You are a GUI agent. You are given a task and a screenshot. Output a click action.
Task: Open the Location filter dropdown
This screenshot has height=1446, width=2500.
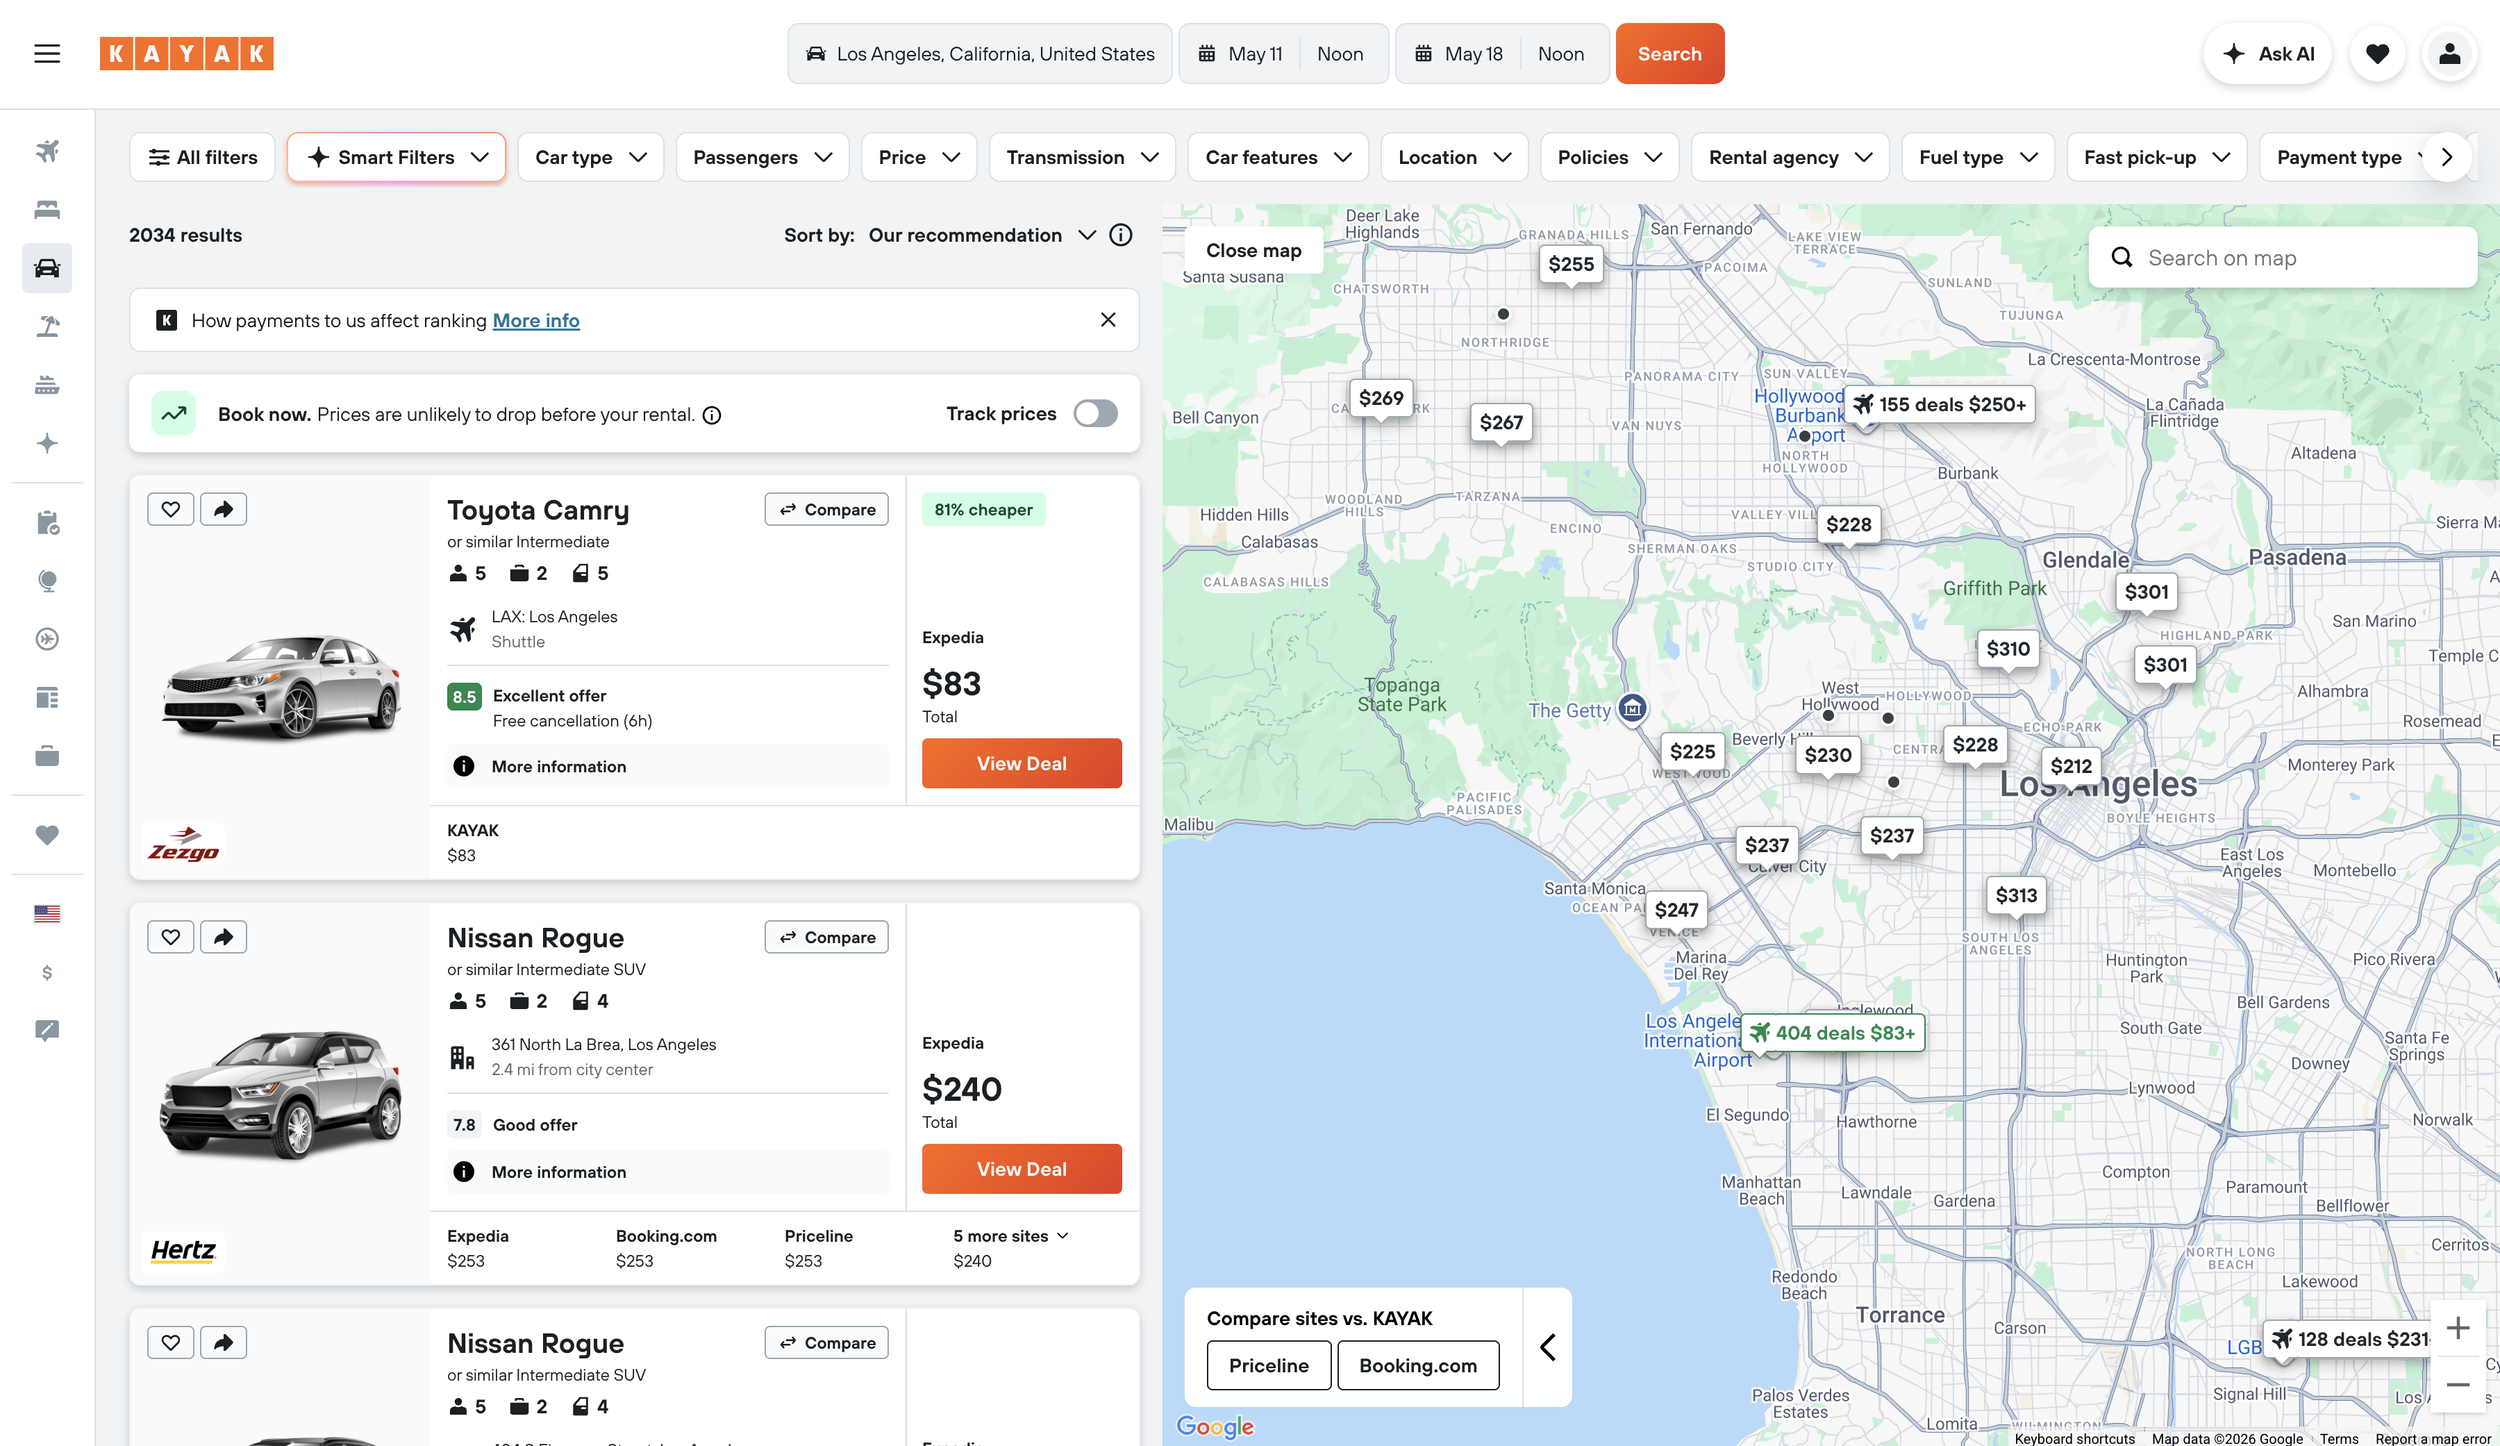click(1454, 158)
